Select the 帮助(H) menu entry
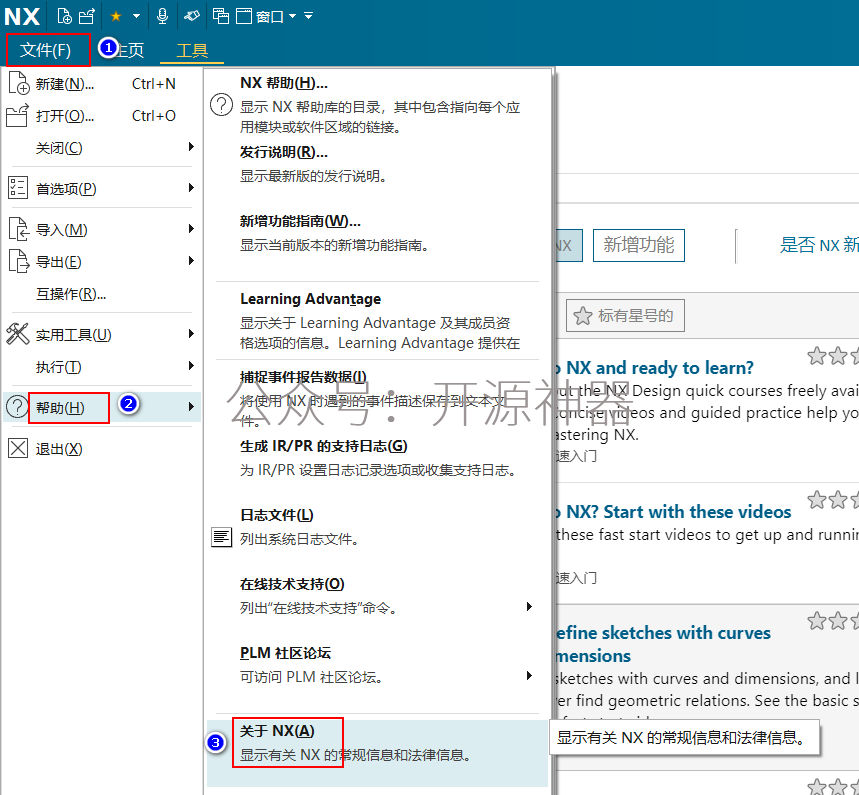Screen dimensions: 859x795 (101, 408)
